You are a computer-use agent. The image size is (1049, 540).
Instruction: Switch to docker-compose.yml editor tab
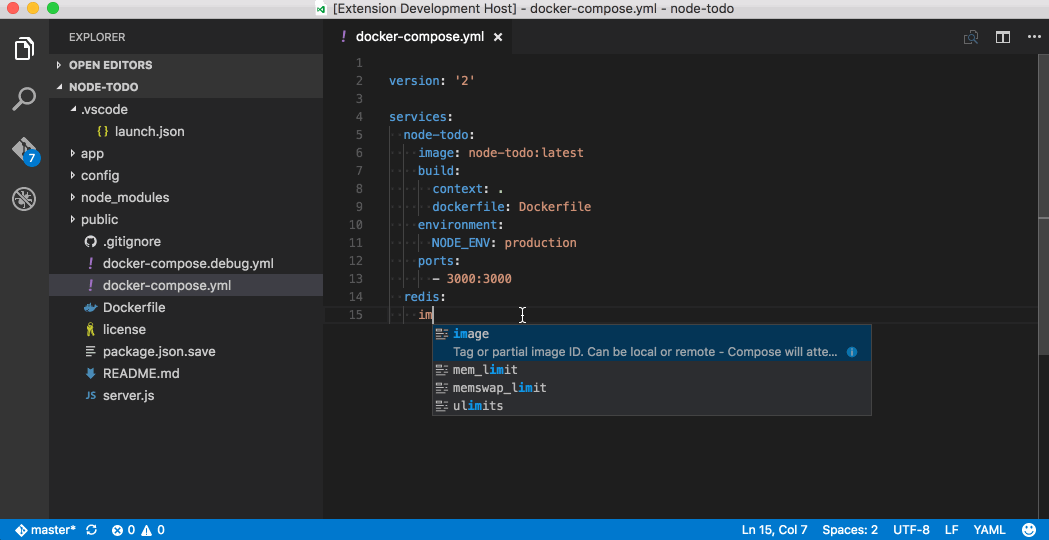tap(419, 37)
